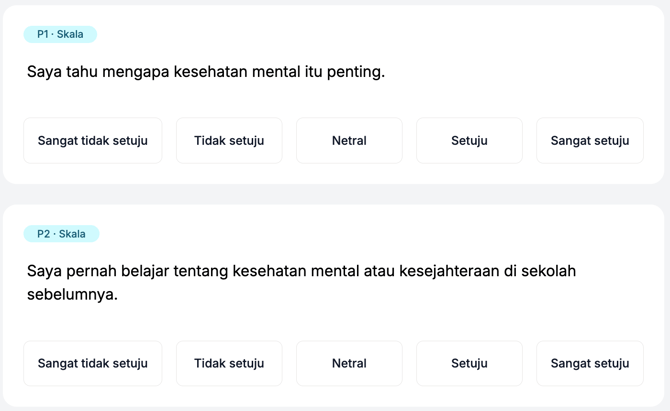
Task: Select 'Sangat tidak setuju' for question P2
Action: click(x=93, y=363)
